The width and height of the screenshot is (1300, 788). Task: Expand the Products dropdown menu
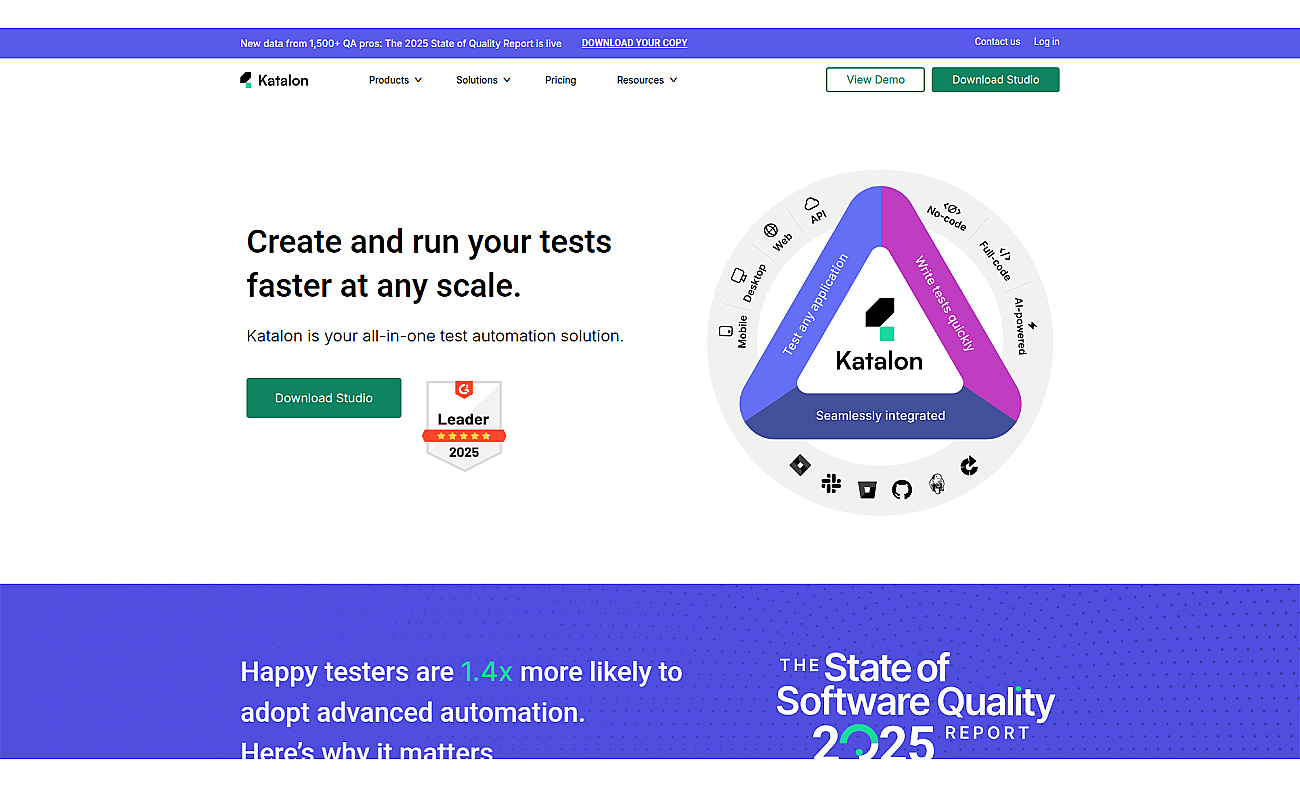point(395,80)
